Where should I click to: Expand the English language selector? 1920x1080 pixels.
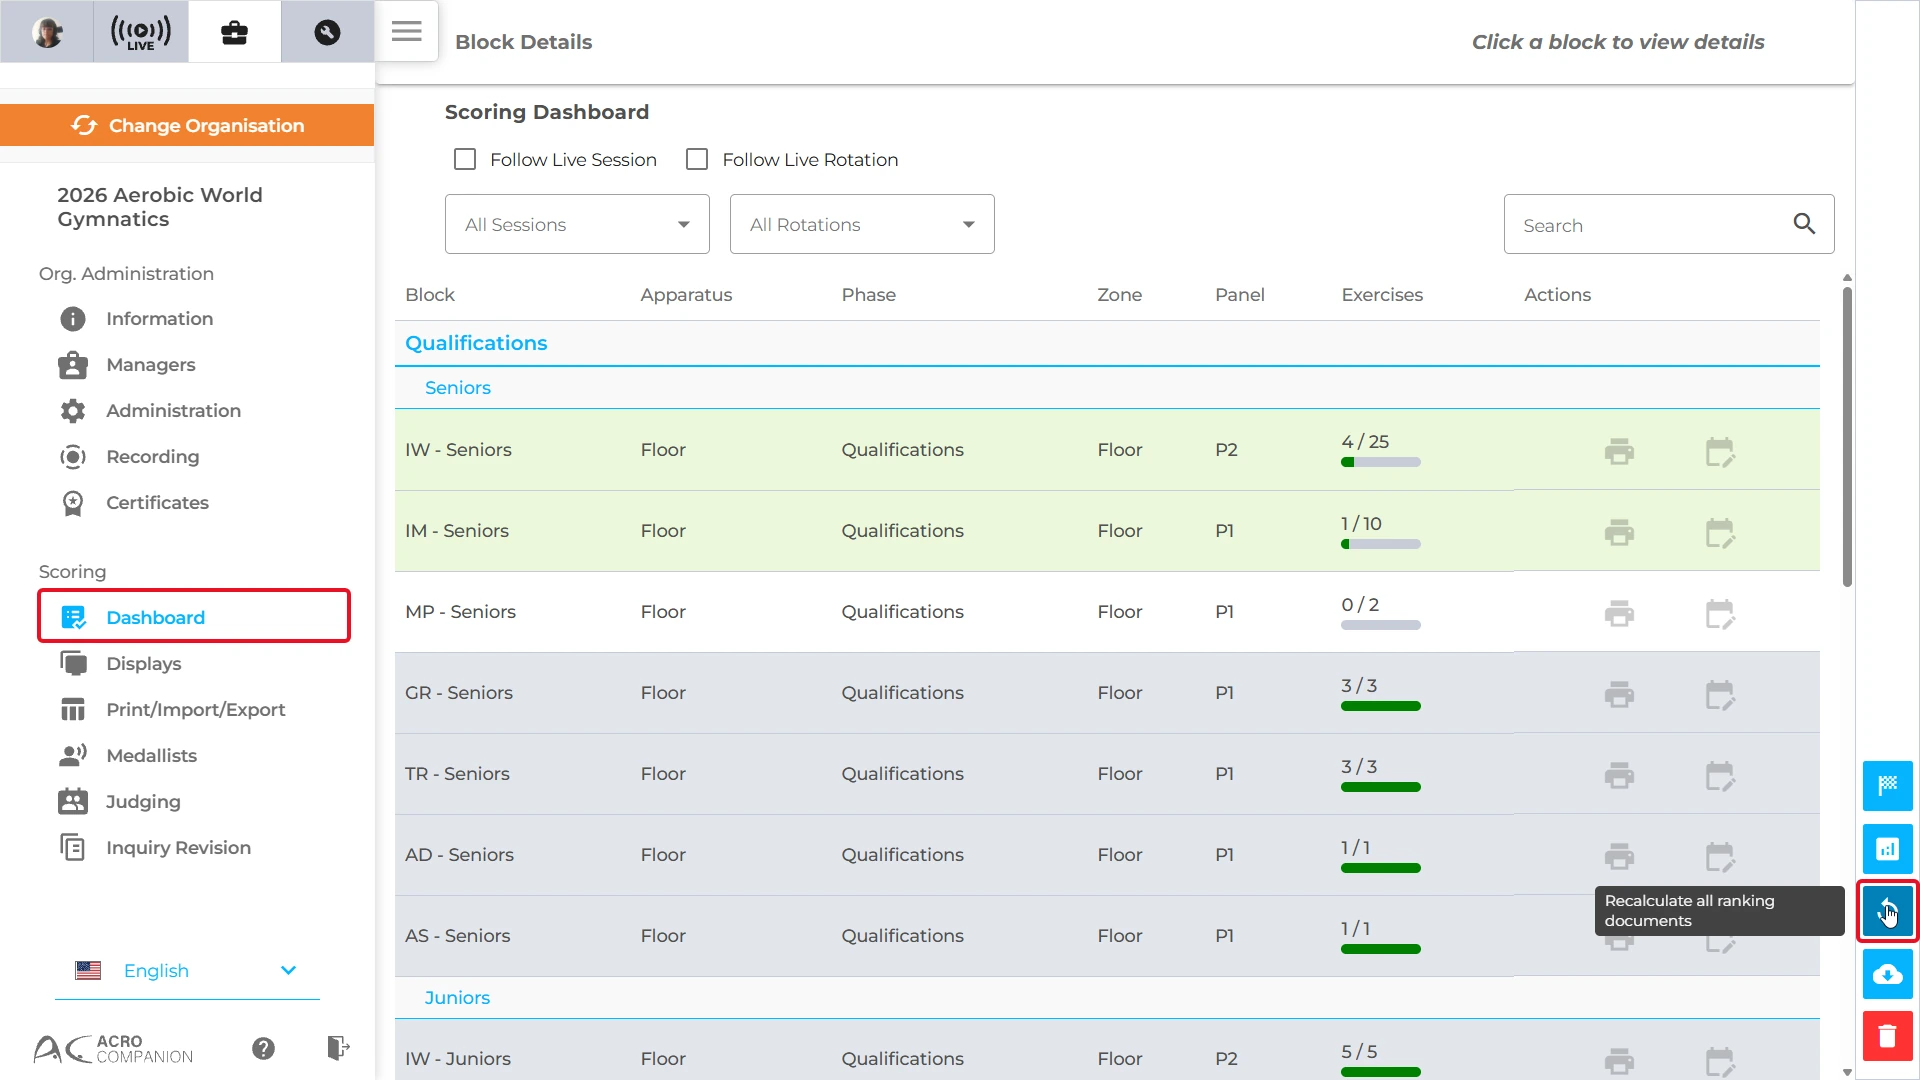click(x=187, y=970)
